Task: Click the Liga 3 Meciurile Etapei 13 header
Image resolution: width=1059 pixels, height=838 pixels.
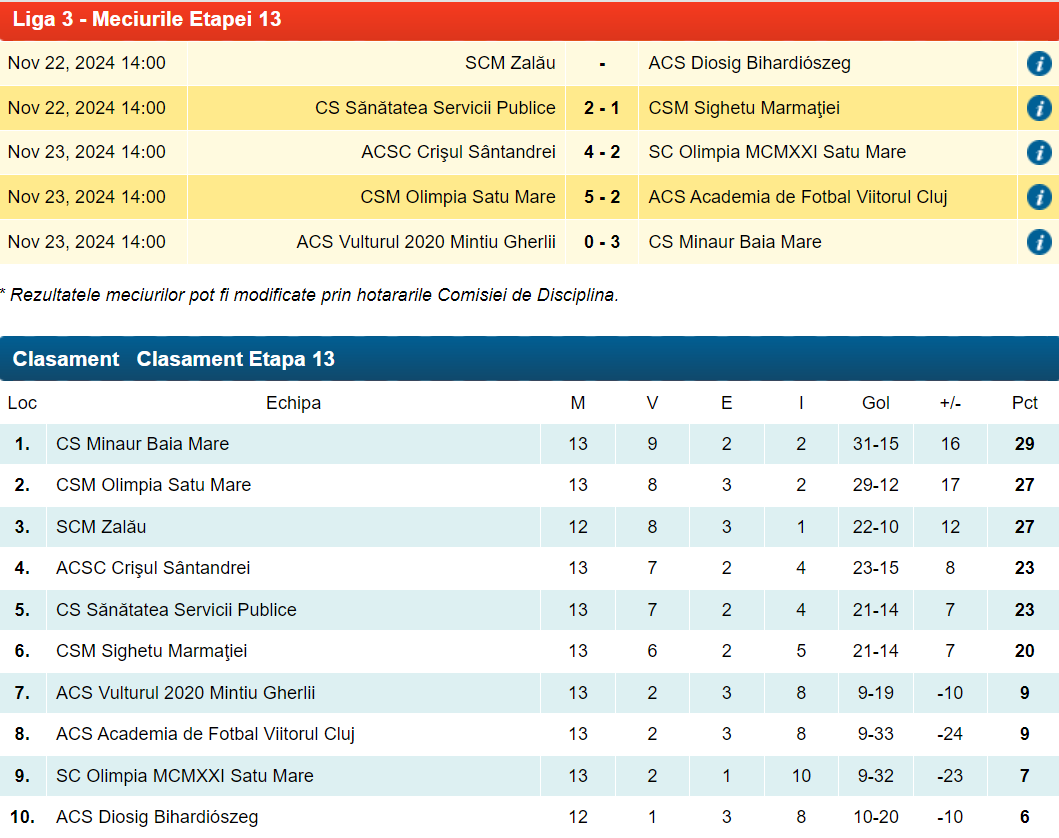Action: point(147,20)
